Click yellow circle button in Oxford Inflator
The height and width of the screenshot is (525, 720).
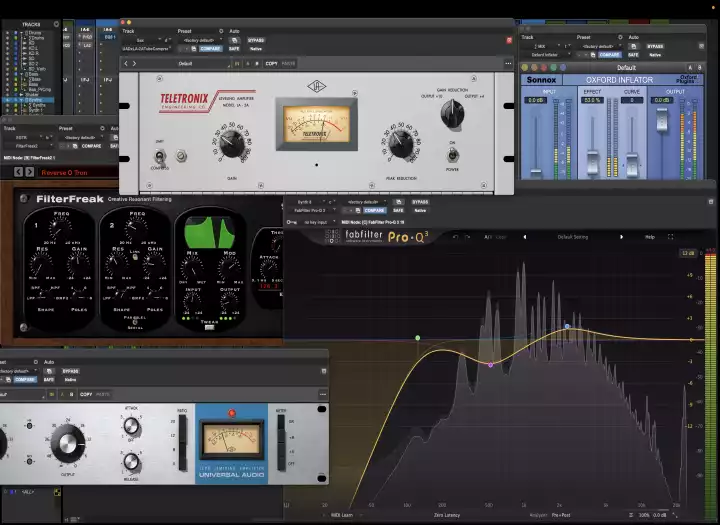point(524,68)
